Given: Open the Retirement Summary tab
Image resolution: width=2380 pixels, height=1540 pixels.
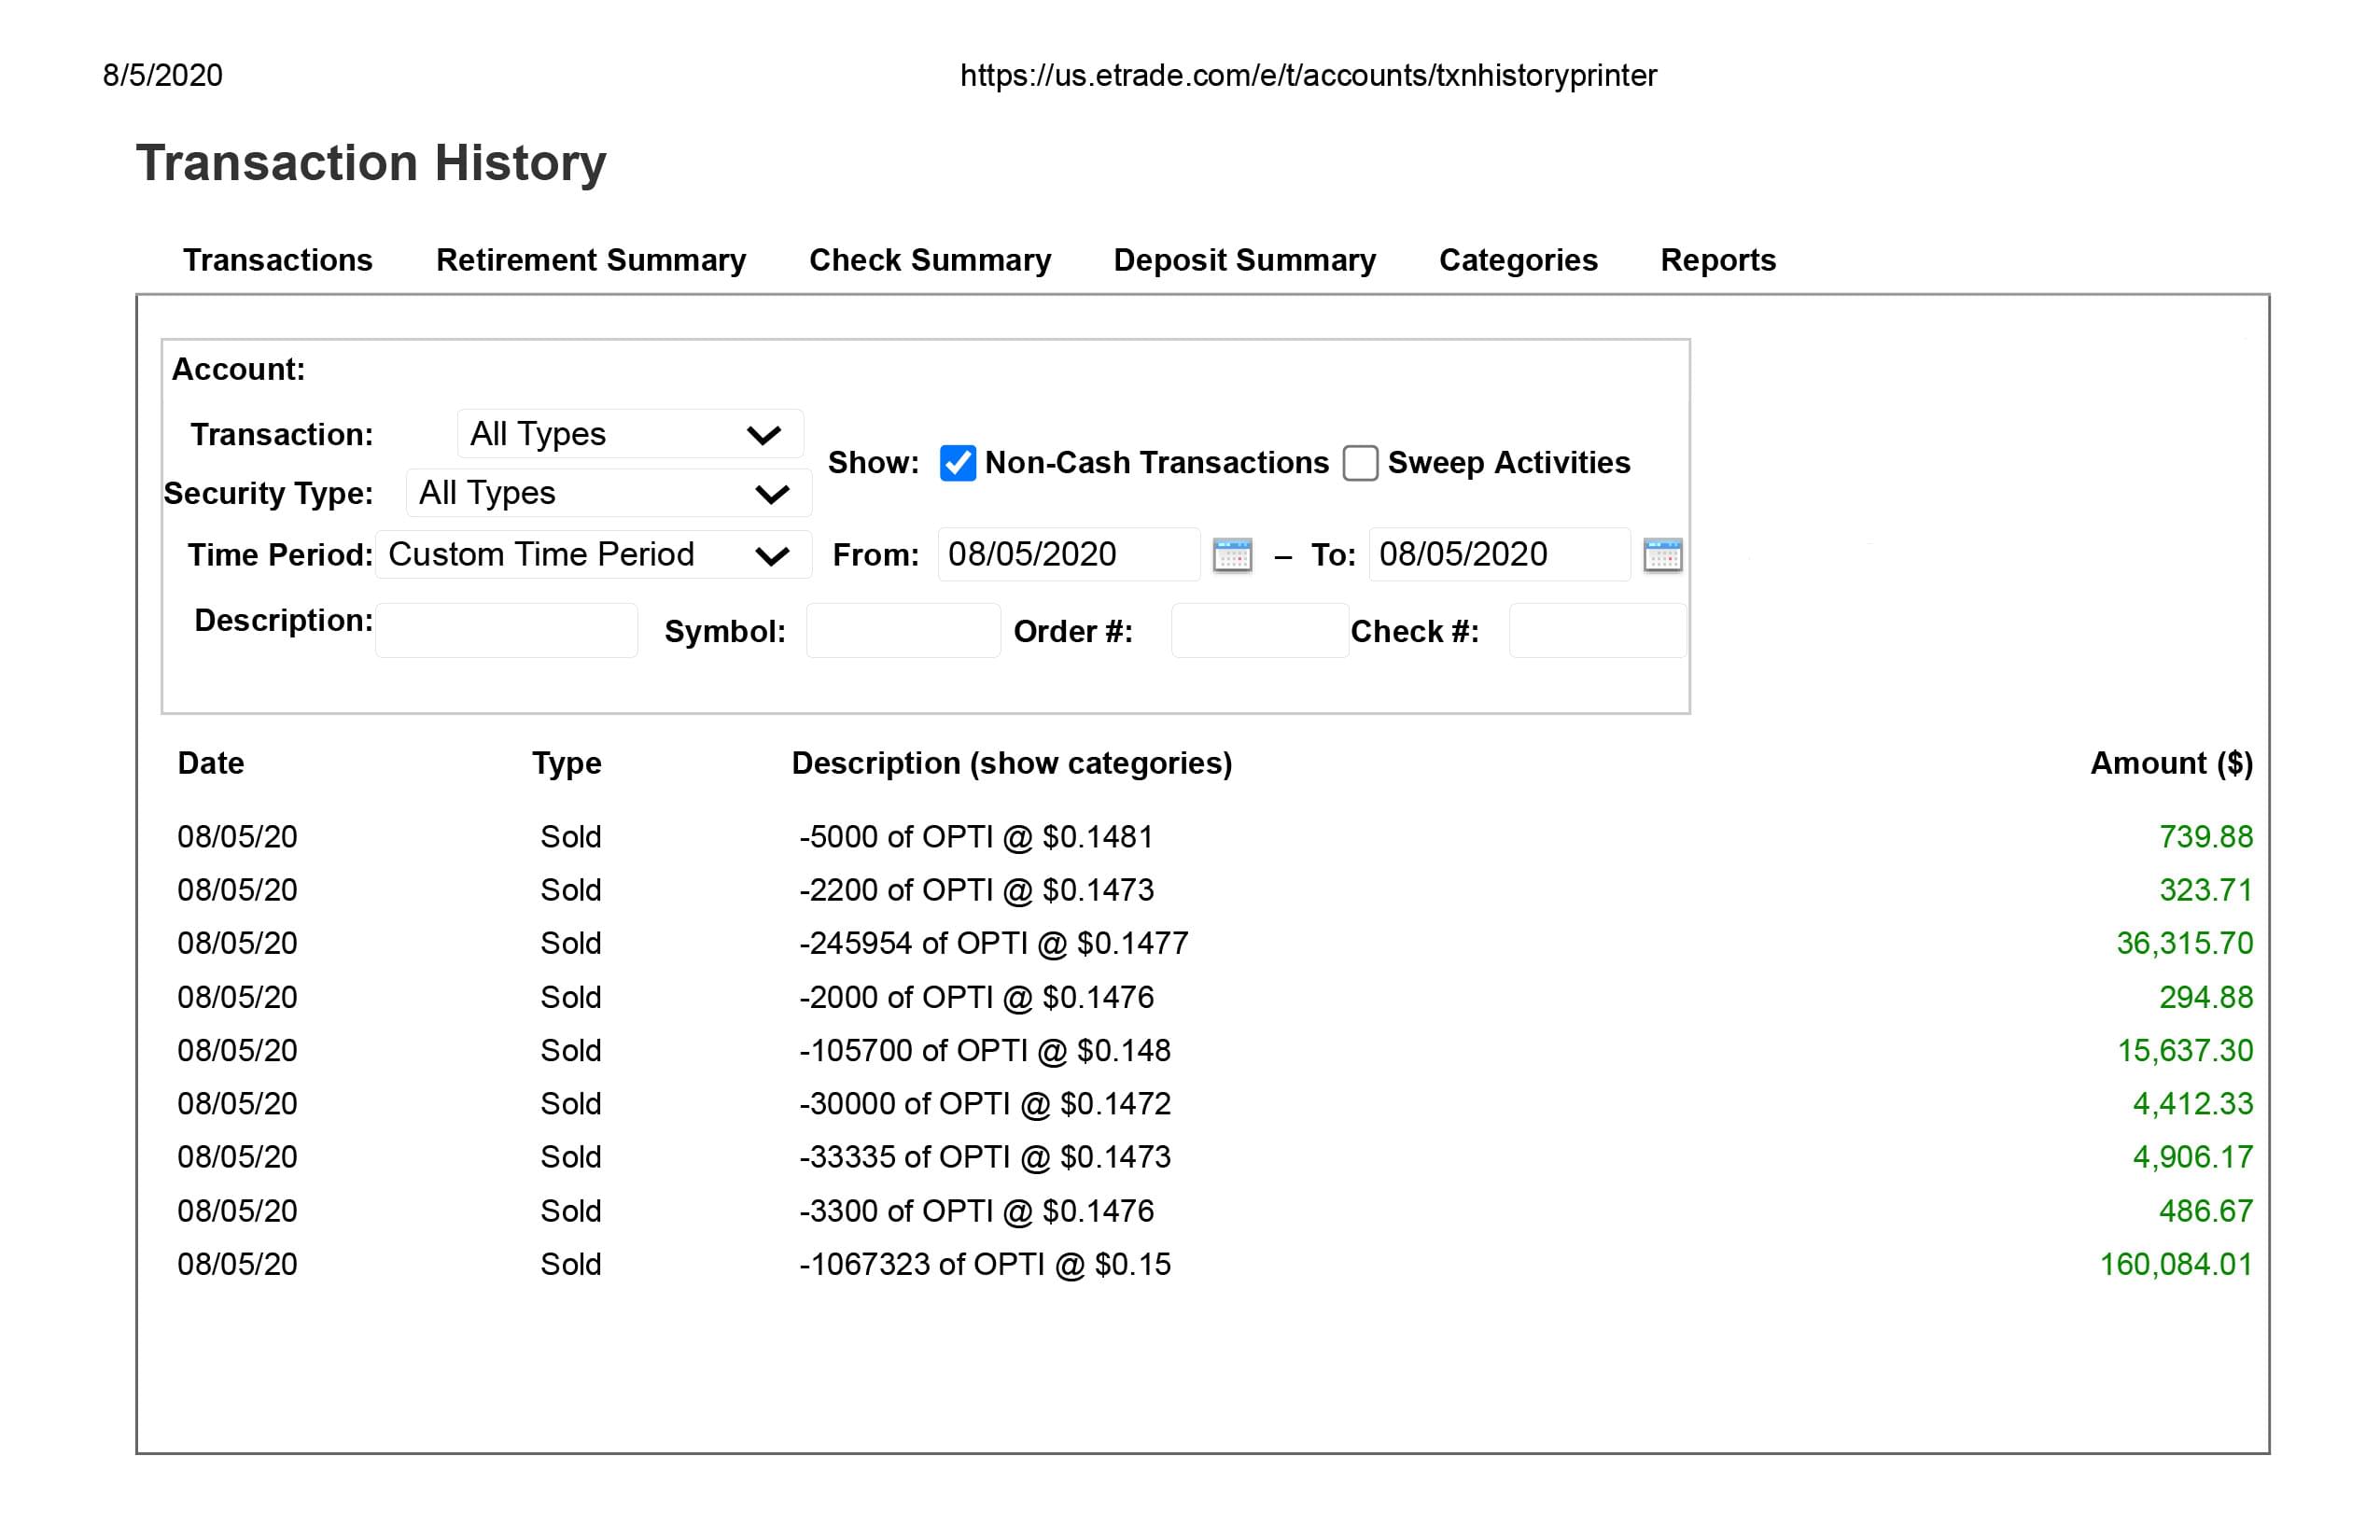Looking at the screenshot, I should tap(590, 260).
